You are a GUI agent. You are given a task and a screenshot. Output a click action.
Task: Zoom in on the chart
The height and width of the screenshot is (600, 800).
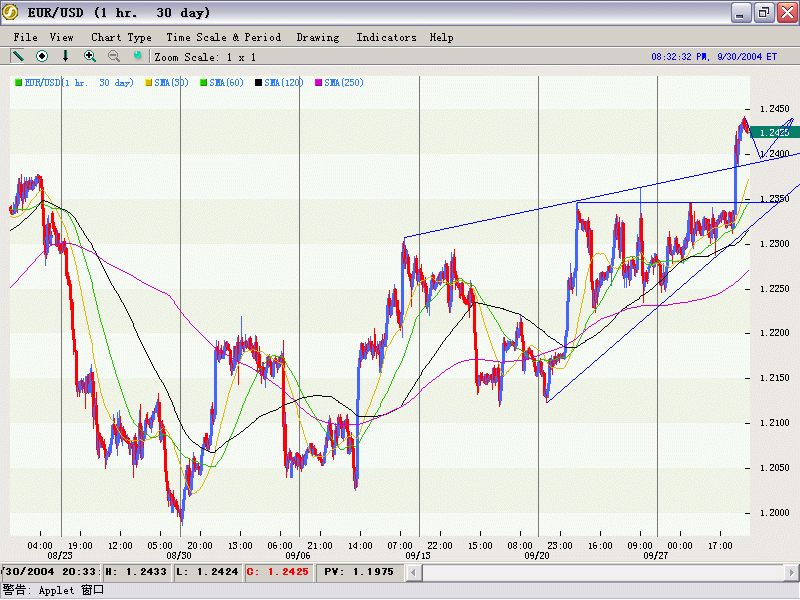90,57
